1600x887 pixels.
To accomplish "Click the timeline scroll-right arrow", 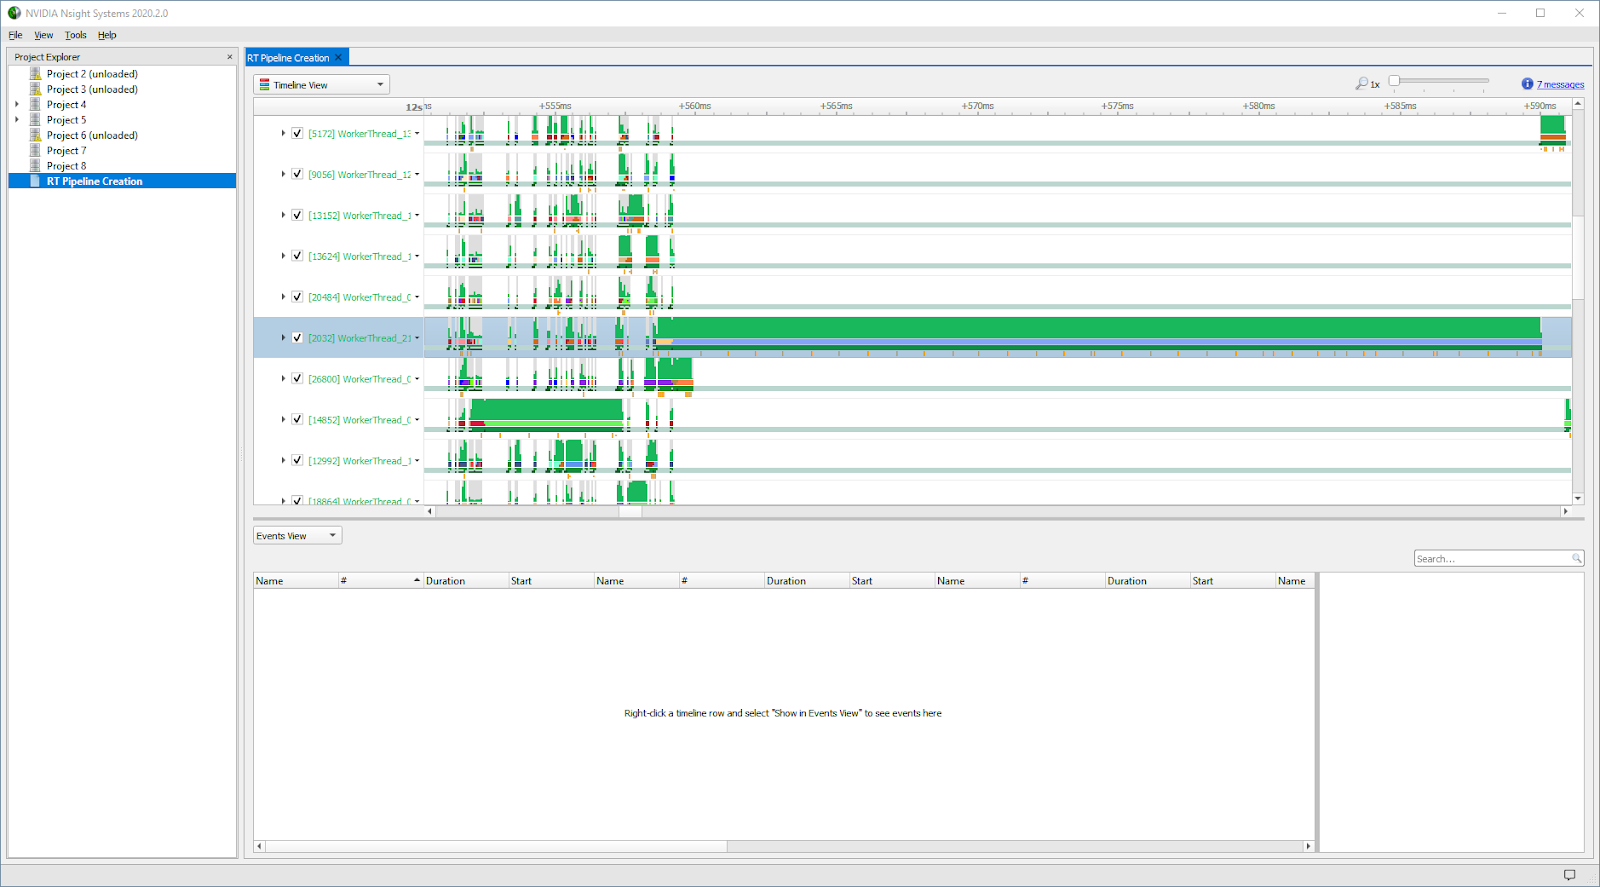I will pyautogui.click(x=1566, y=511).
